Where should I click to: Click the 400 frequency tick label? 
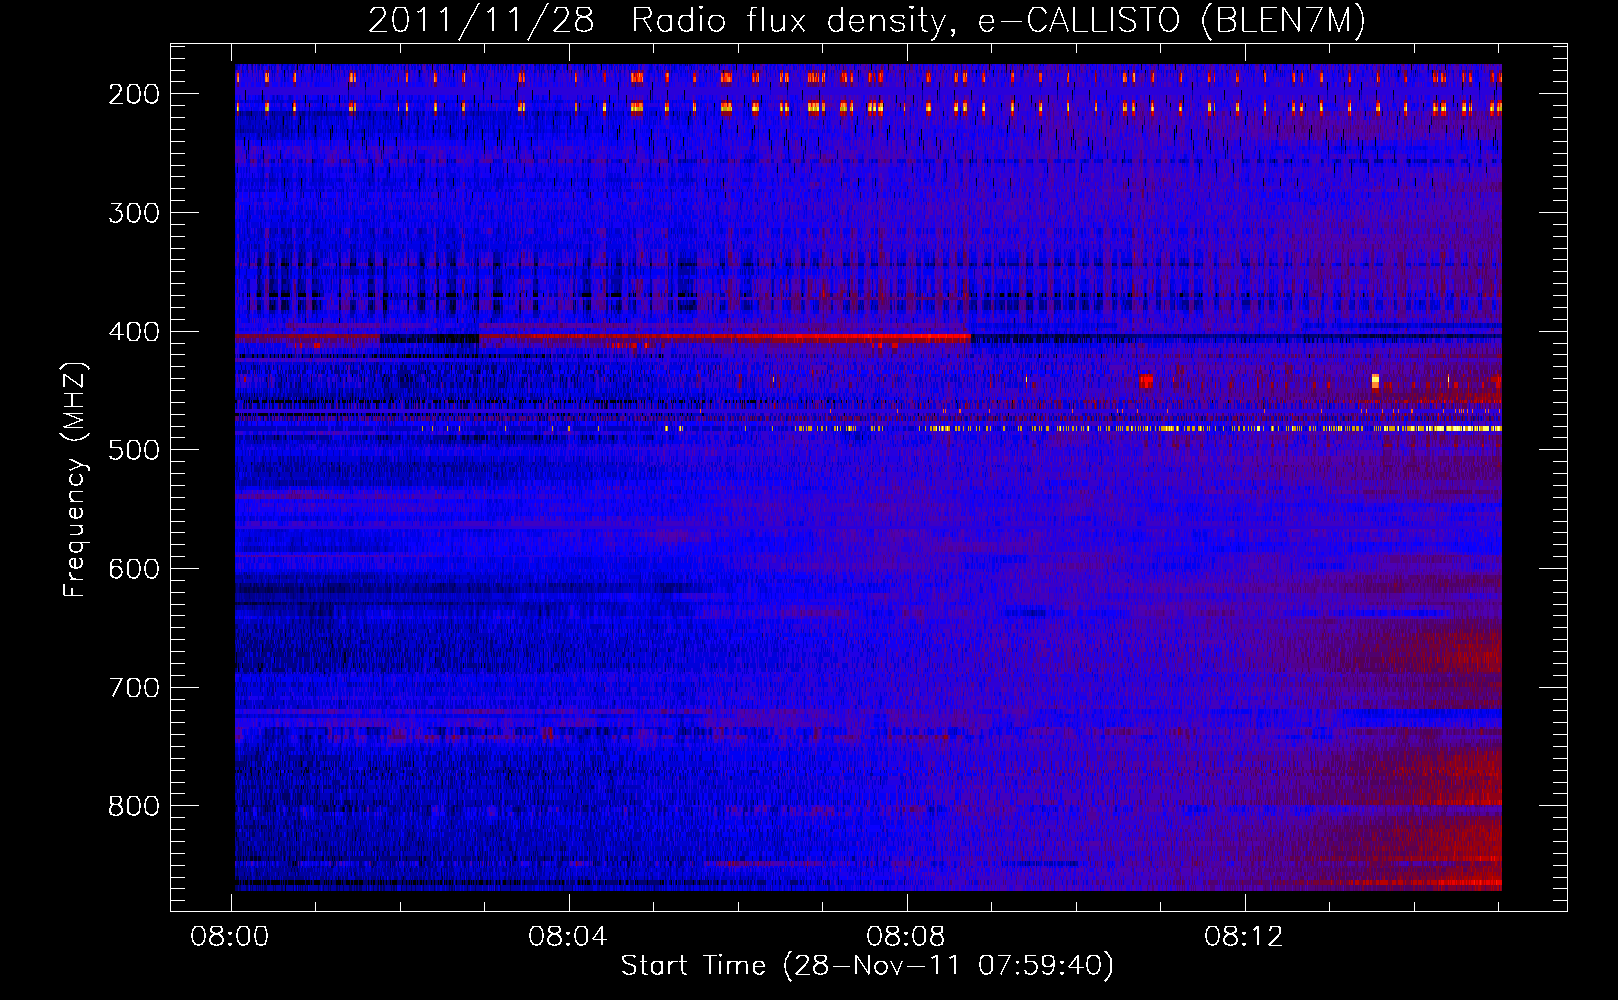[134, 332]
